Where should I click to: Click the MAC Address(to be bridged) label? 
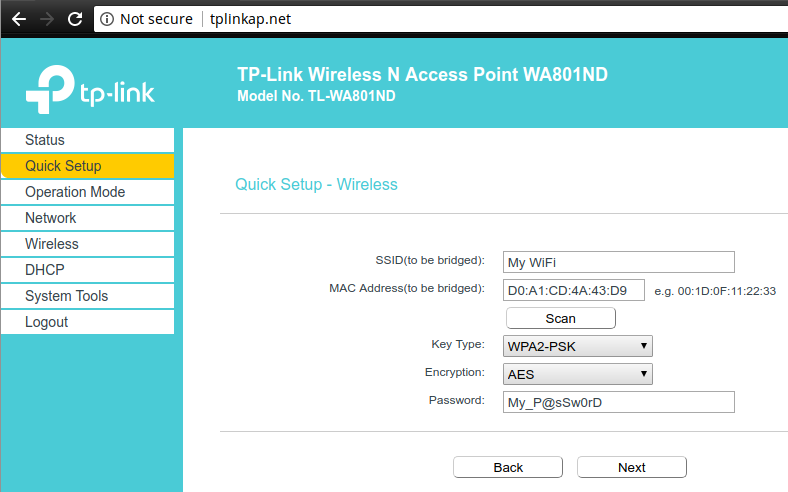pos(407,288)
